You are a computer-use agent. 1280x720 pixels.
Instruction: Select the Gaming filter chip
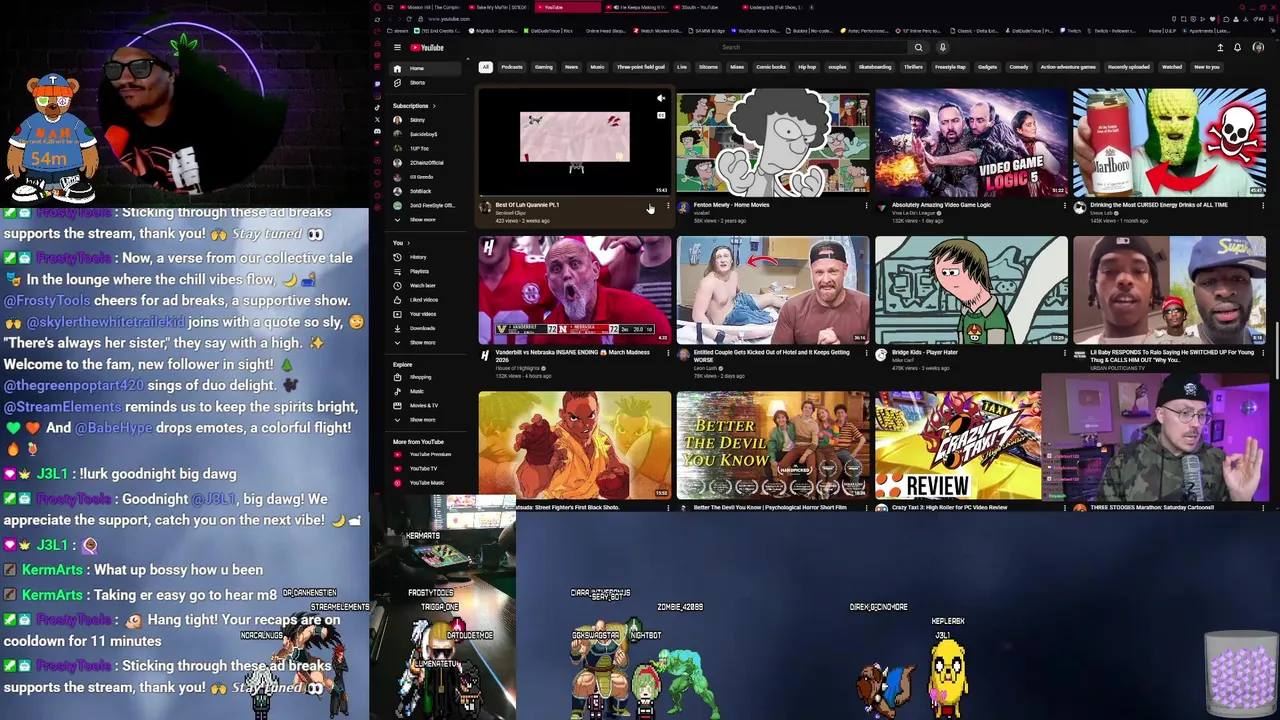coord(543,67)
